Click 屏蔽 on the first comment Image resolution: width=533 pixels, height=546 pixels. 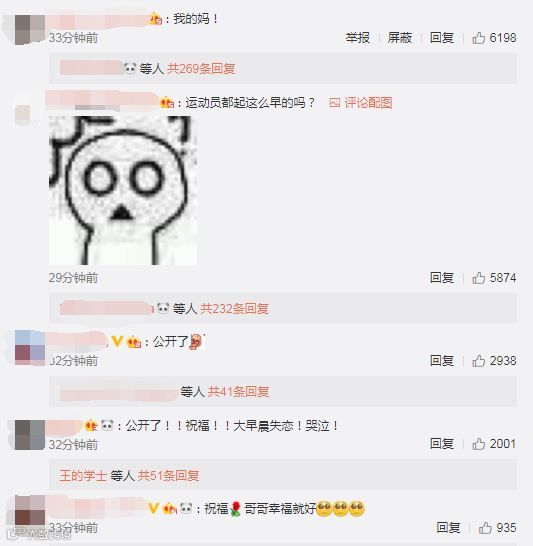click(x=400, y=38)
